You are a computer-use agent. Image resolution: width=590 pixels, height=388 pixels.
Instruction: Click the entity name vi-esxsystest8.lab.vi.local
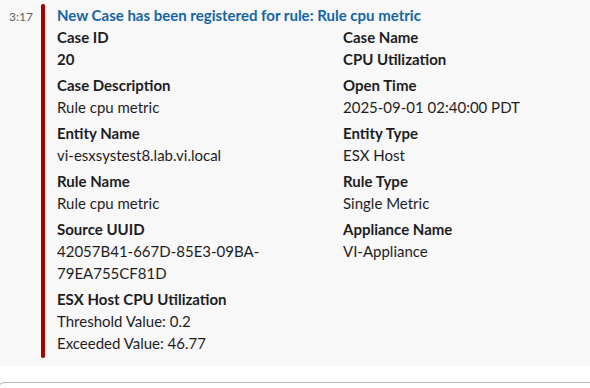click(x=139, y=156)
